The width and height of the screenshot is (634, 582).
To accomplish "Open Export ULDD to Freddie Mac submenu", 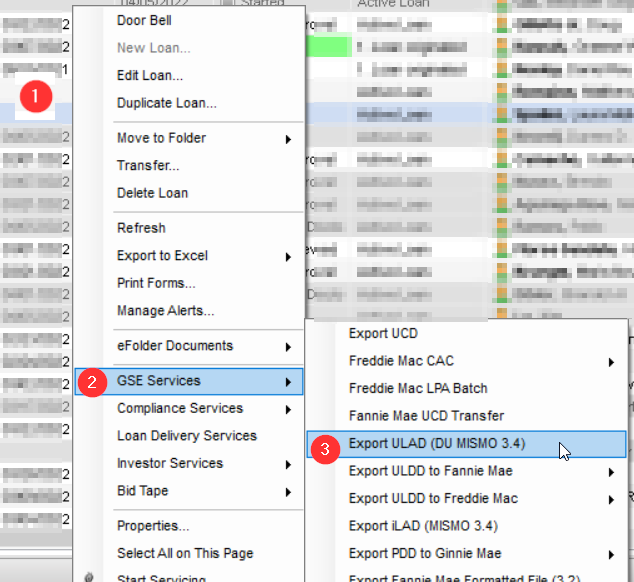I will tap(466, 499).
